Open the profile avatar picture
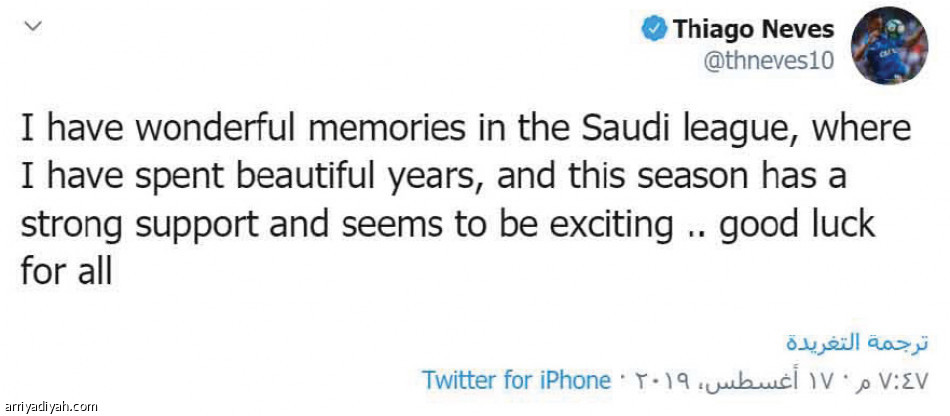Viewport: 950px width, 416px height. (x=889, y=45)
